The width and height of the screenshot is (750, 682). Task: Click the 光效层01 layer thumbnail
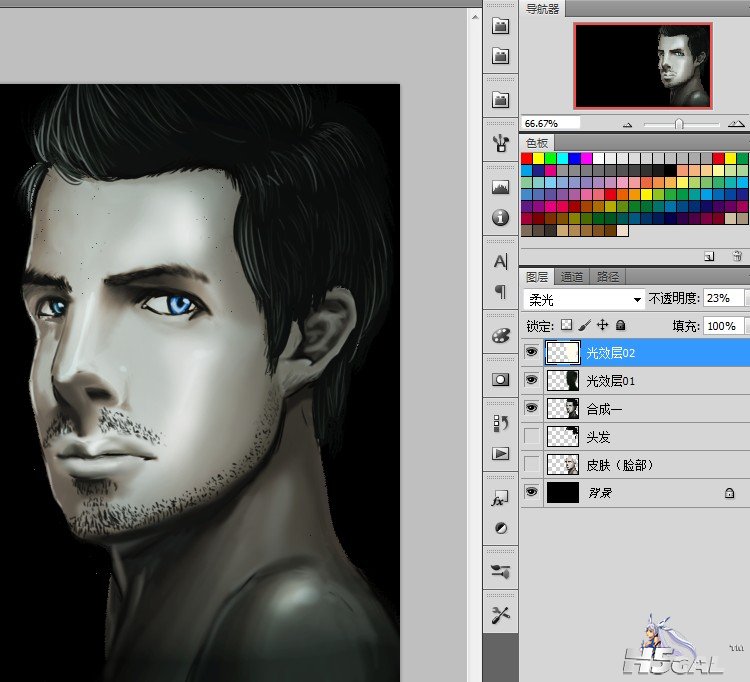coord(563,381)
